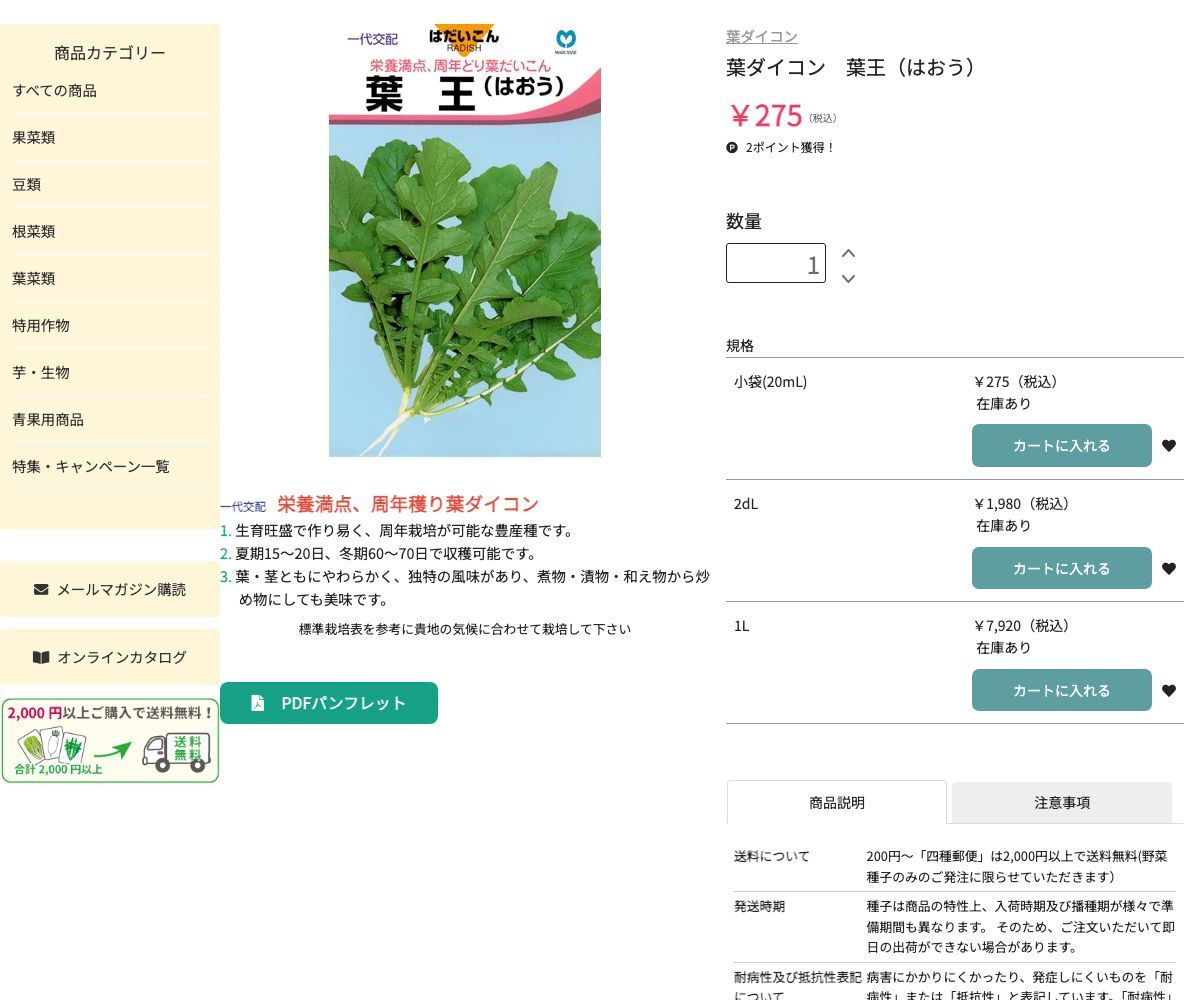The image size is (1200, 1000).
Task: Decrease quantity with down arrow
Action: click(848, 279)
